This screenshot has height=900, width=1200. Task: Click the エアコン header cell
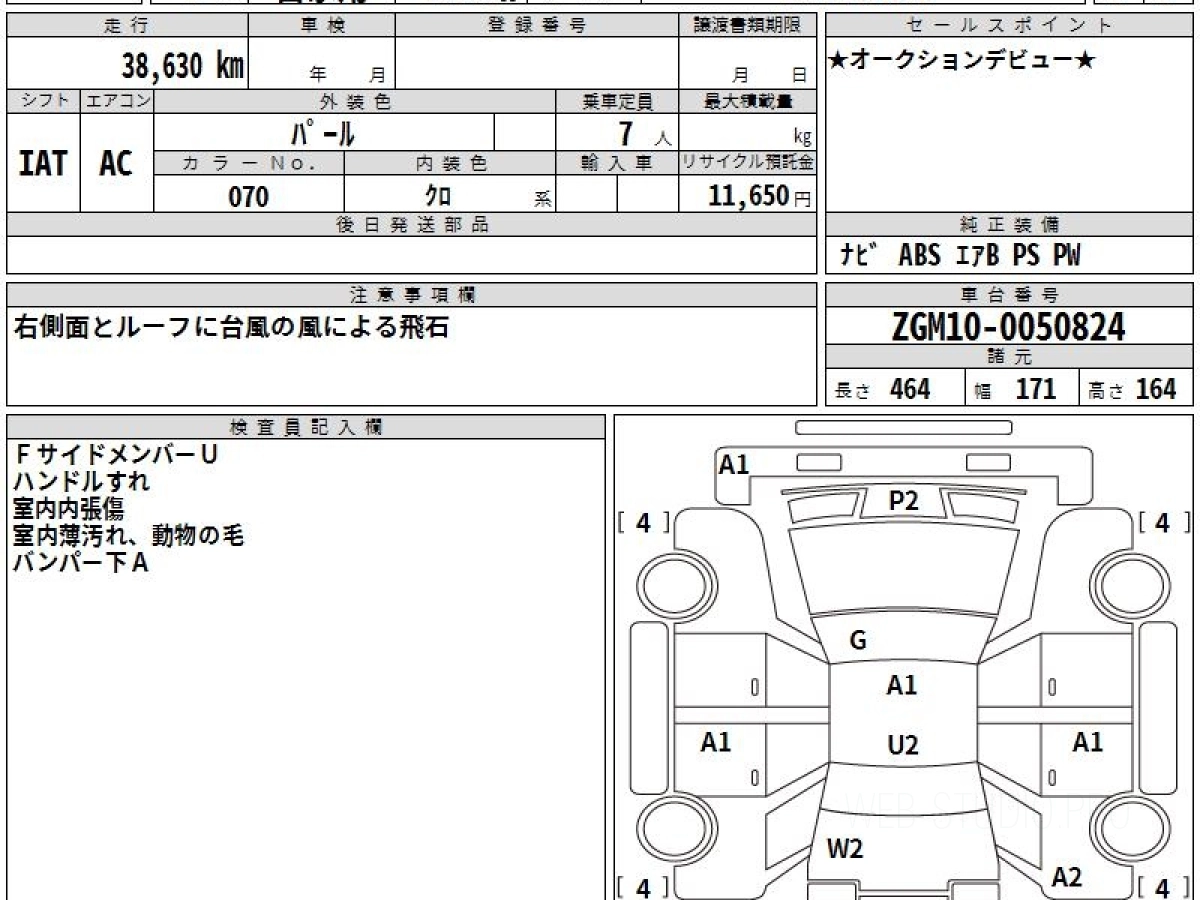[x=117, y=101]
